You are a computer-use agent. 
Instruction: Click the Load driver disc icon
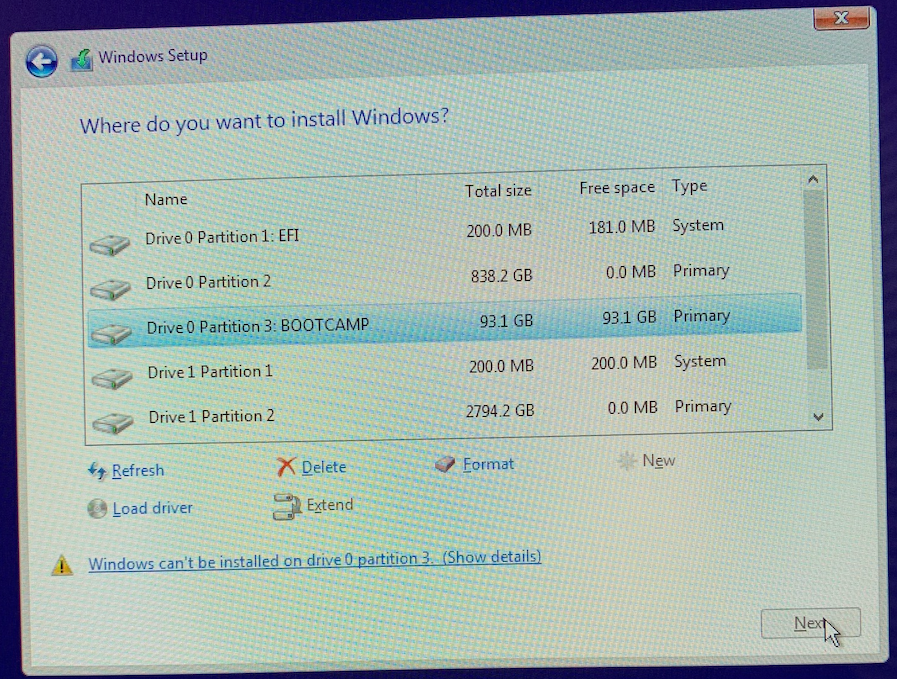[97, 509]
